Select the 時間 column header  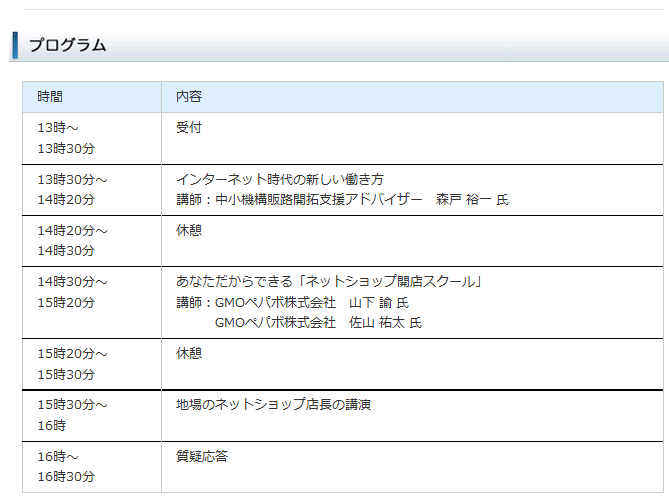point(92,97)
